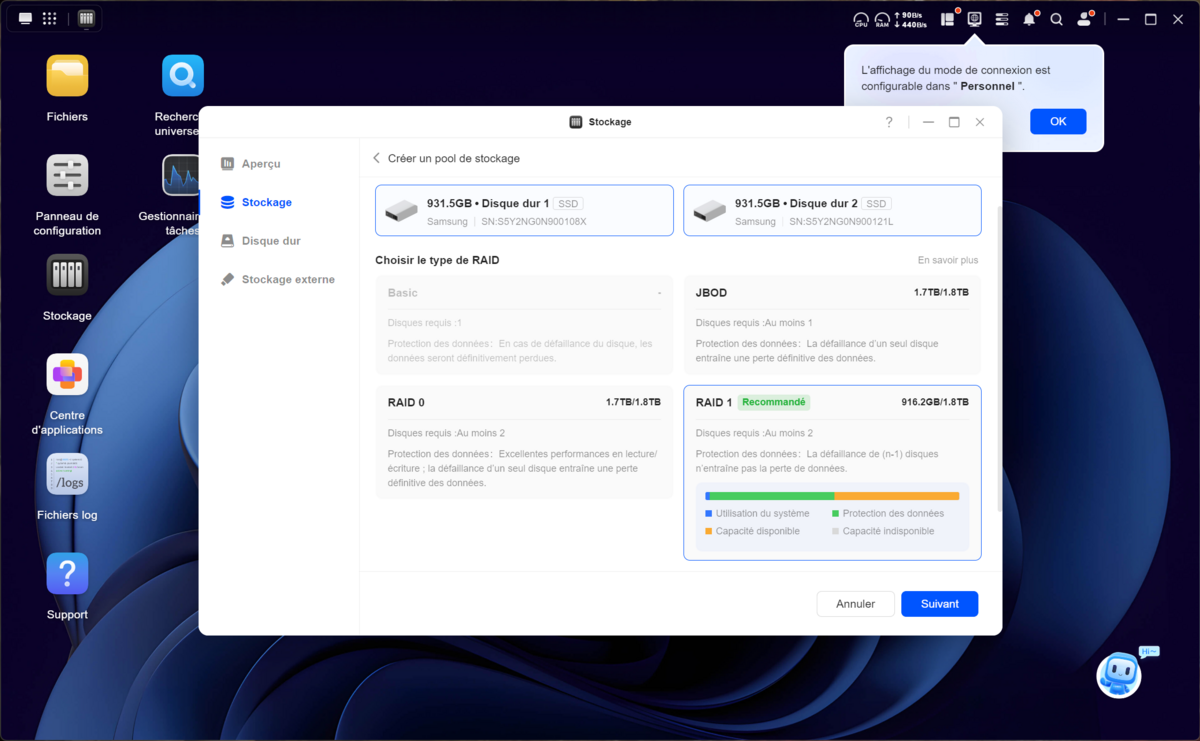Click the Support help icon
The image size is (1200, 741).
tap(67, 575)
